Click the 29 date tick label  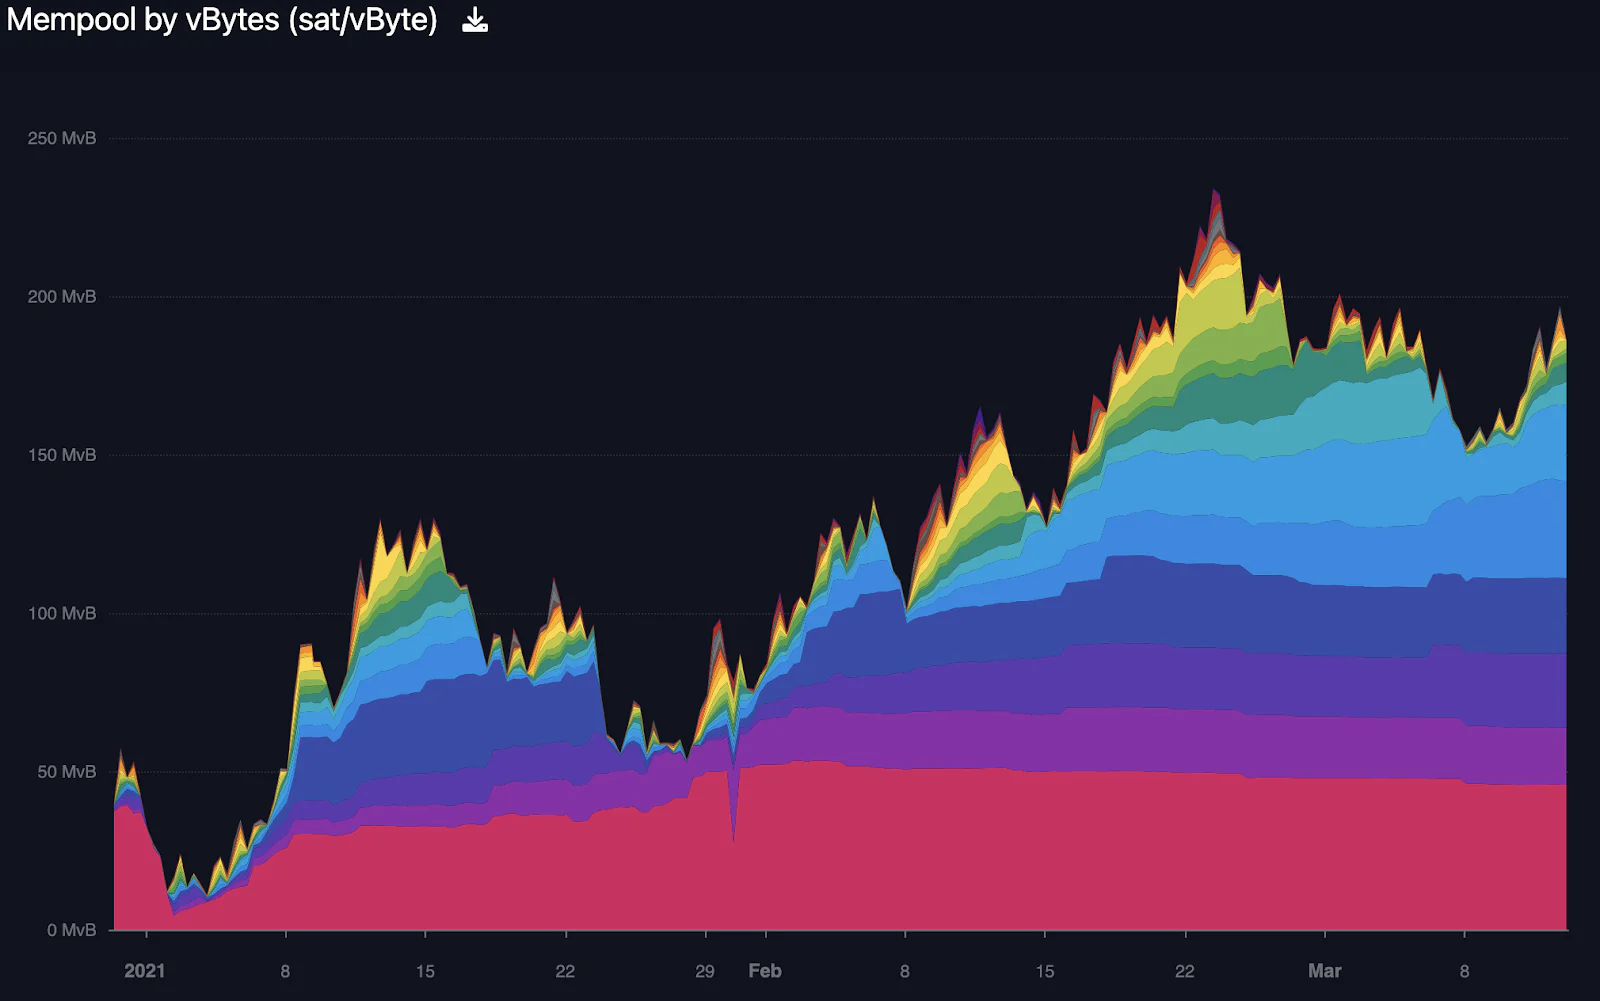coord(705,971)
